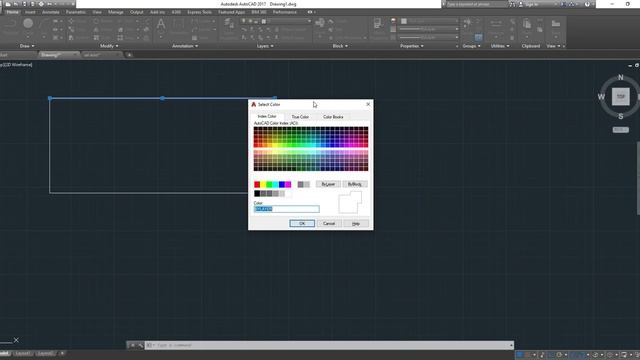This screenshot has width=640, height=360.
Task: Open the Manage ribbon tab
Action: pos(116,12)
